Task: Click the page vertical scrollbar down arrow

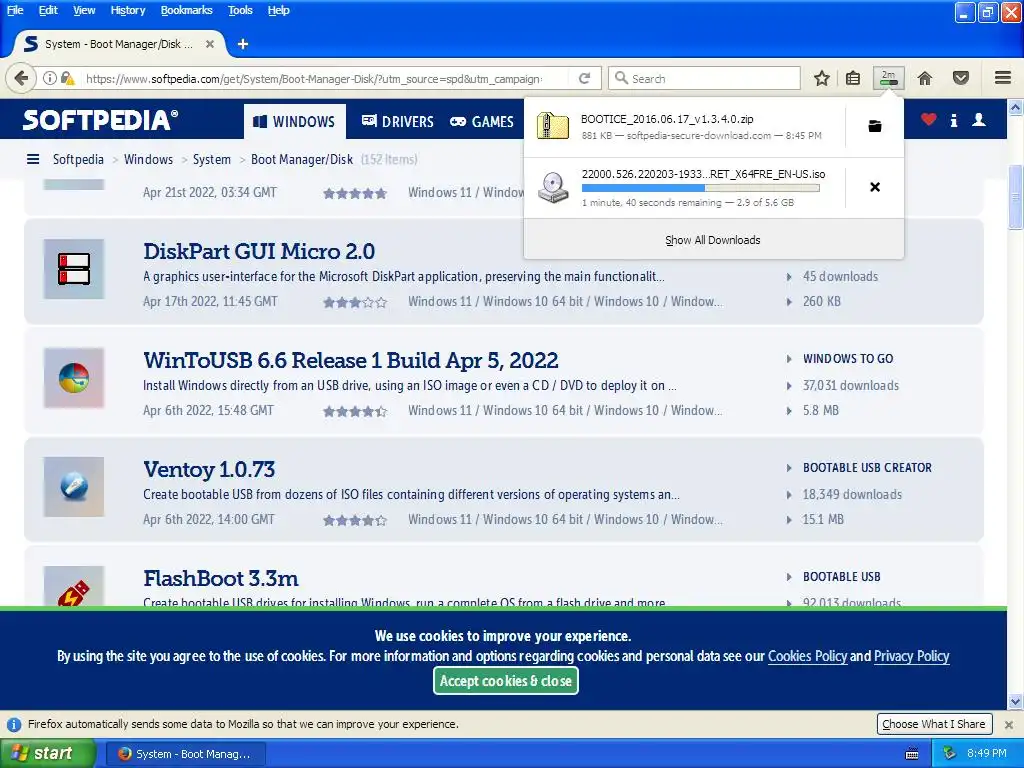Action: [x=1016, y=702]
